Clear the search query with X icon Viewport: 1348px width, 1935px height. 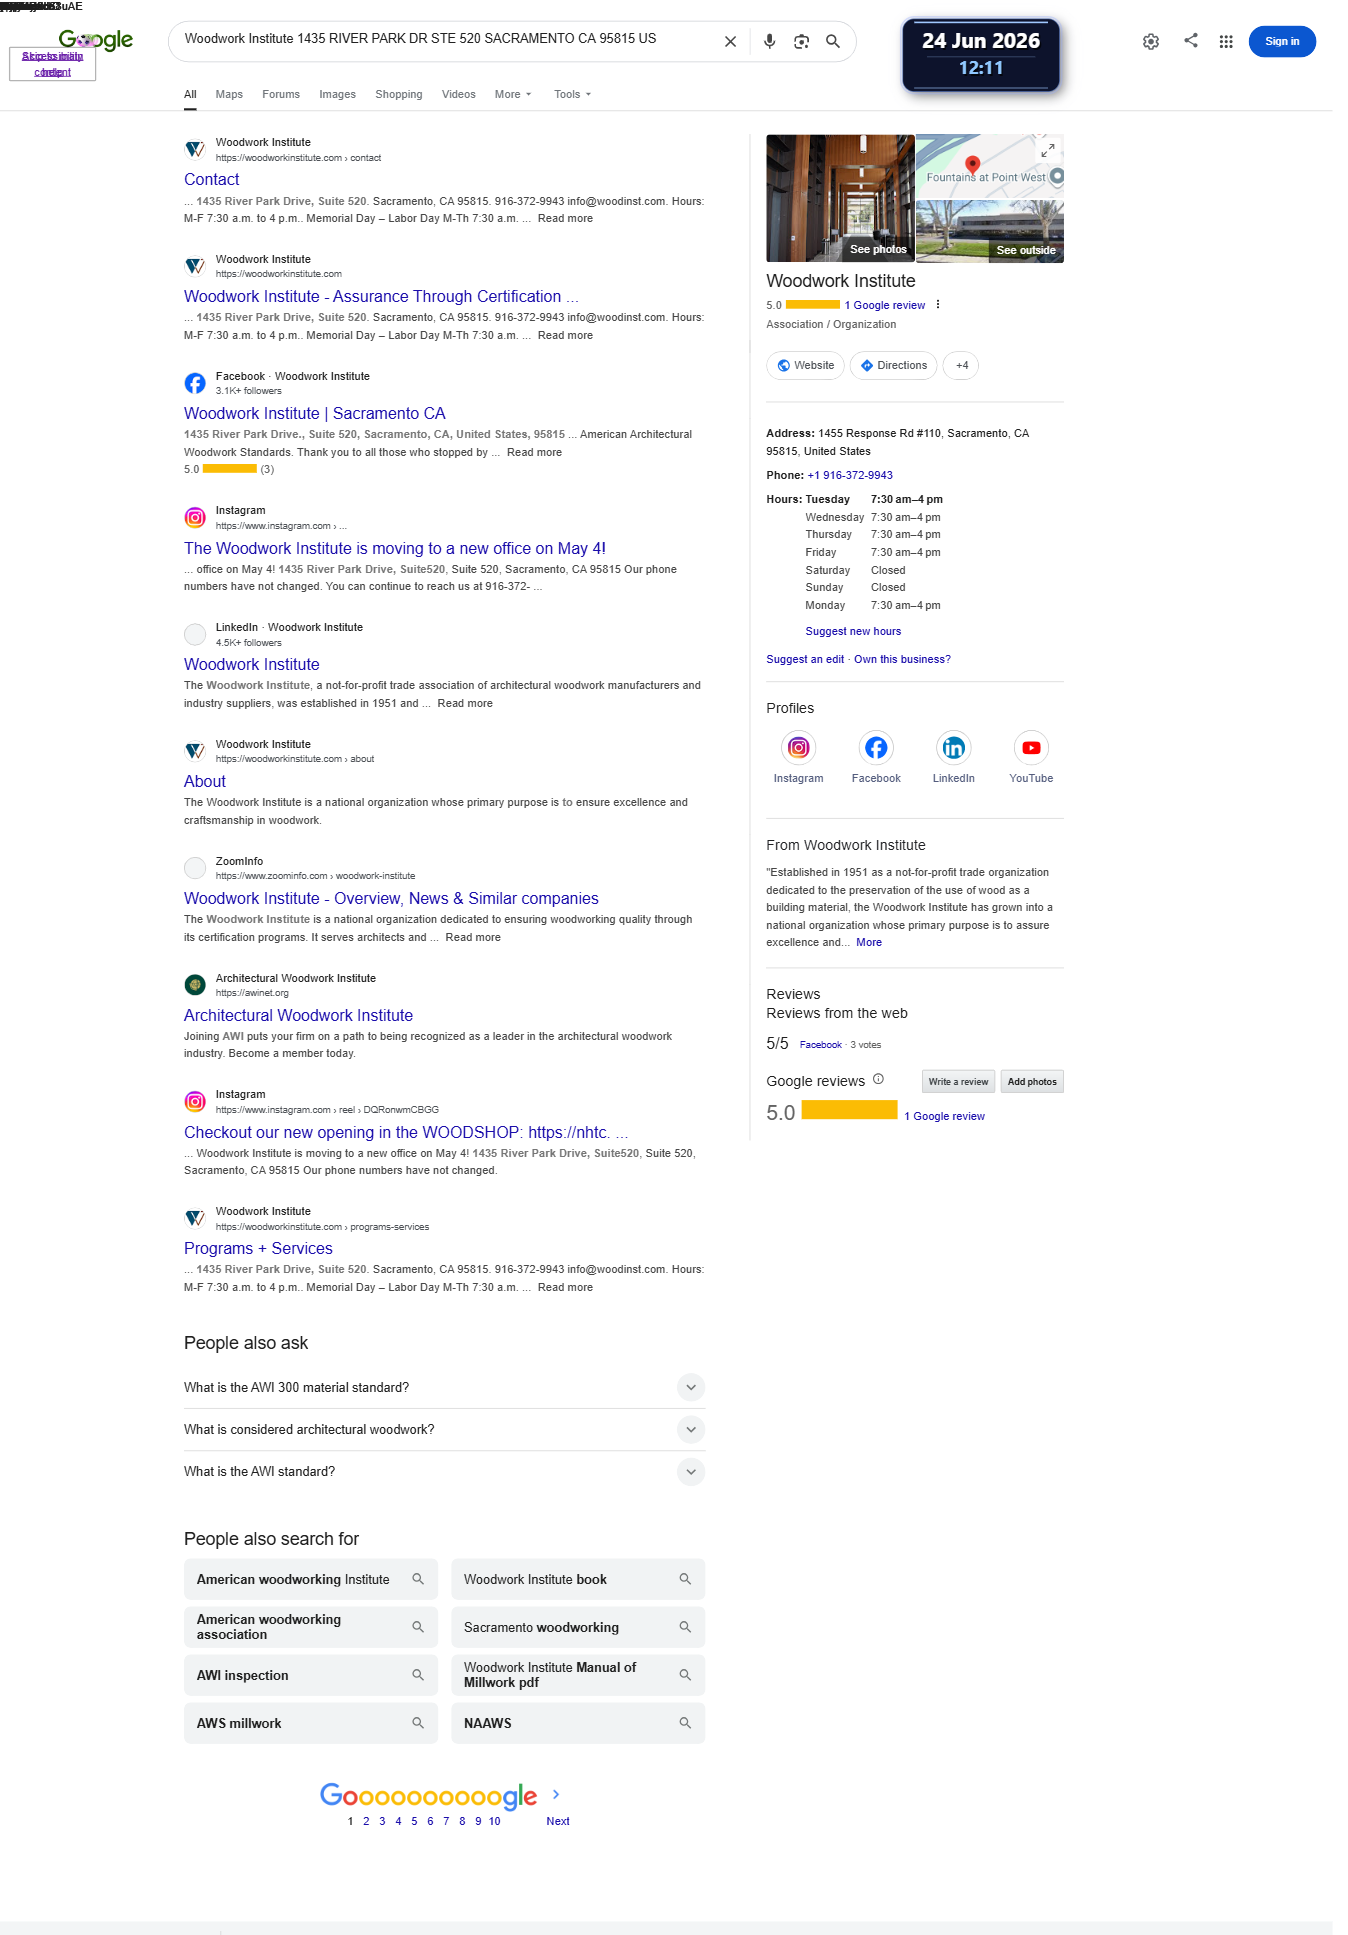click(730, 42)
